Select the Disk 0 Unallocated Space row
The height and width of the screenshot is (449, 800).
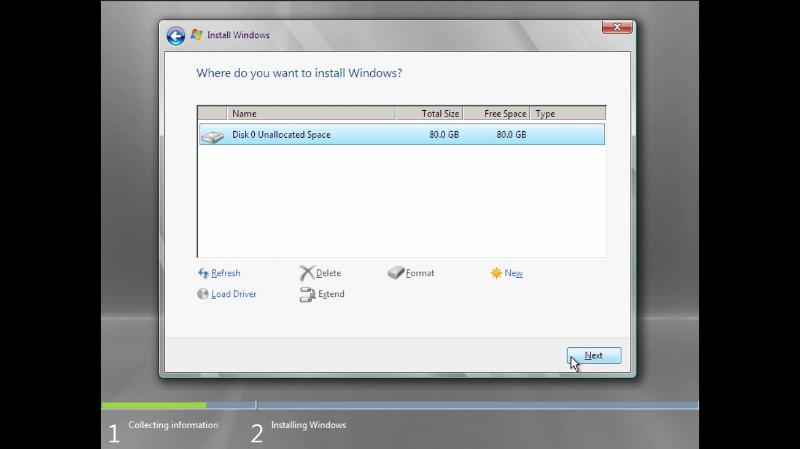[402, 135]
